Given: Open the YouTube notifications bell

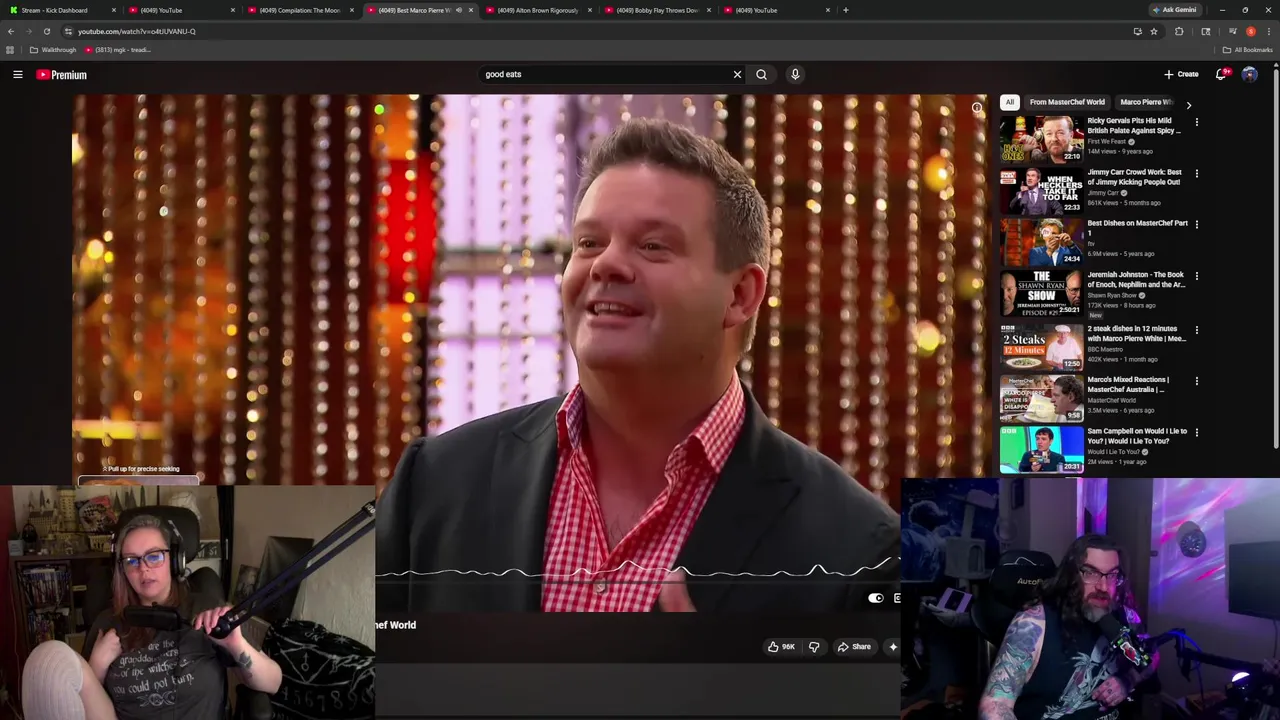Looking at the screenshot, I should click(1221, 74).
